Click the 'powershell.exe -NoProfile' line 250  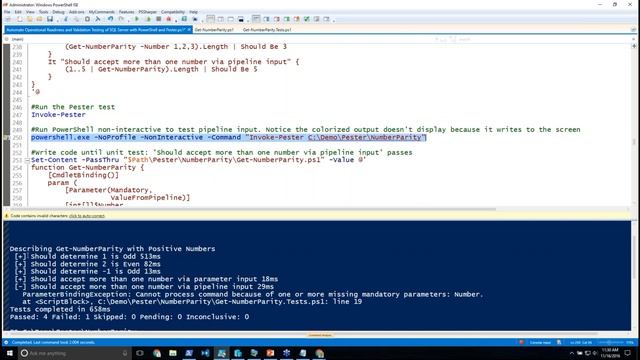229,138
